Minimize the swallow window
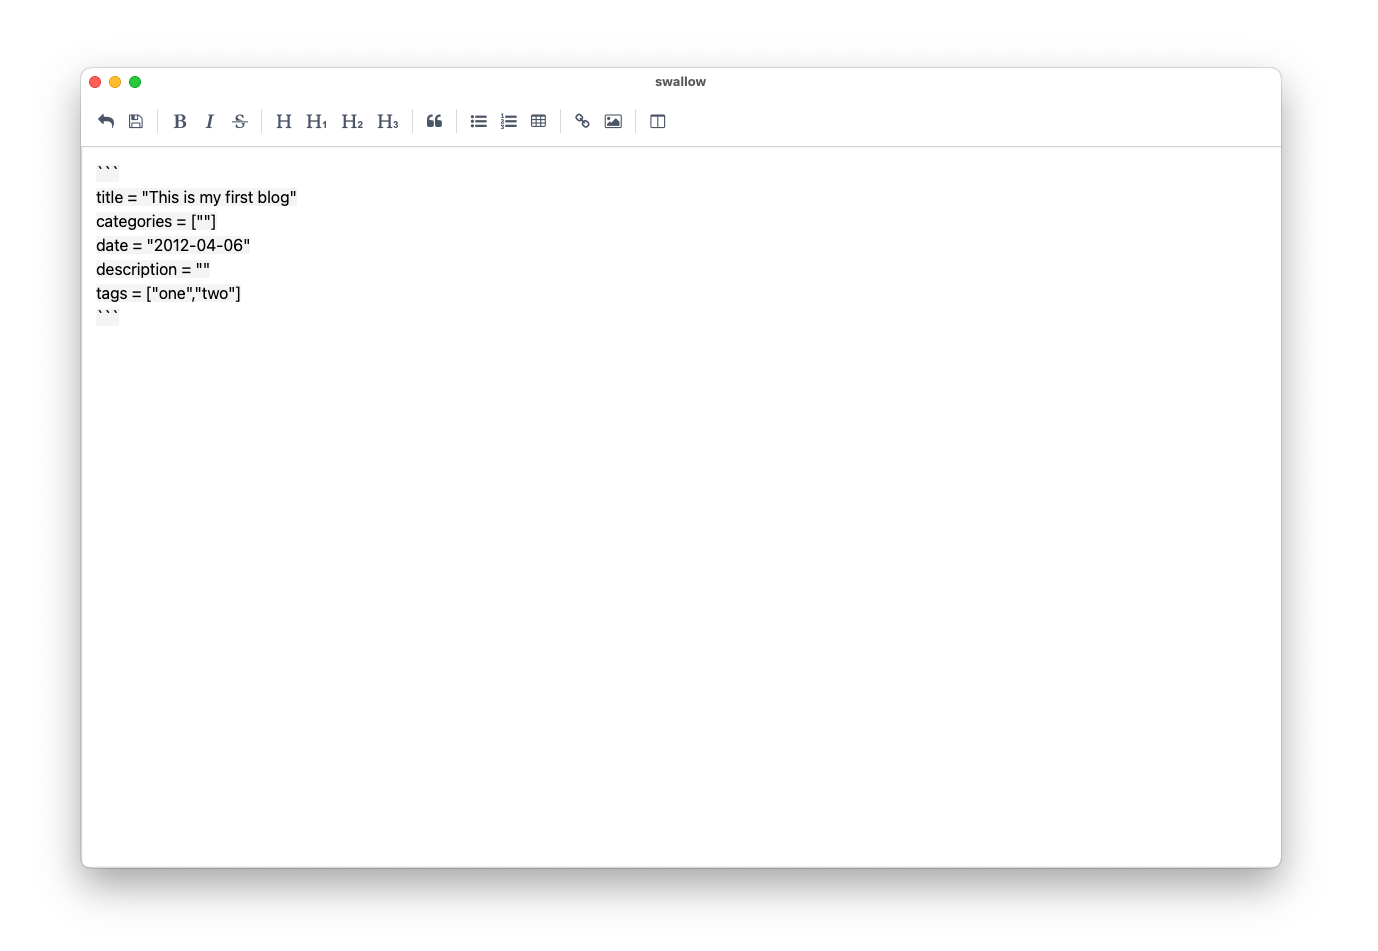 click(x=115, y=82)
